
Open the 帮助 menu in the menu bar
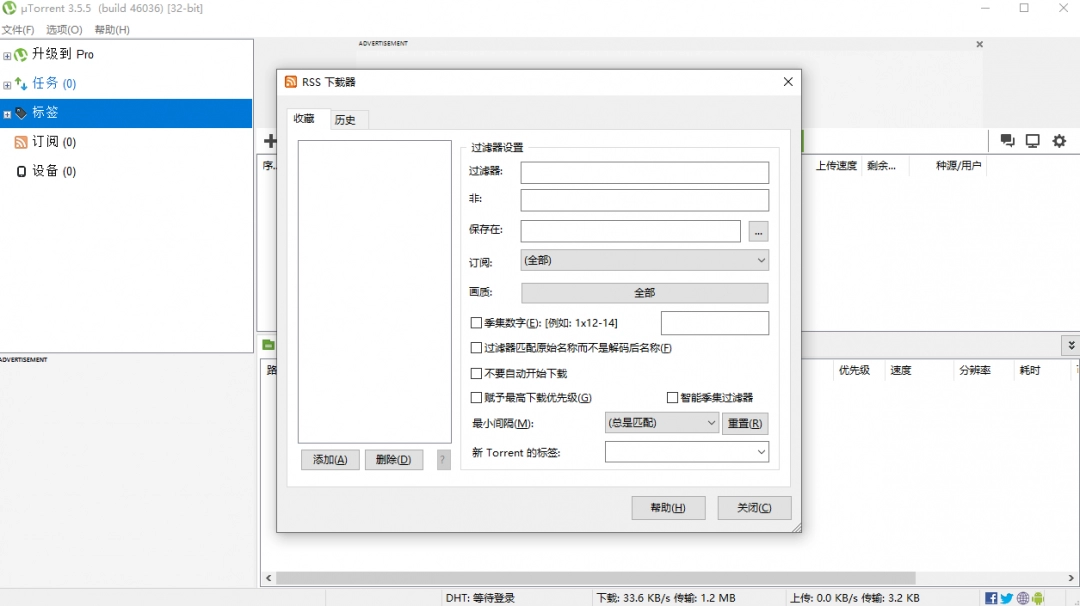pyautogui.click(x=110, y=29)
